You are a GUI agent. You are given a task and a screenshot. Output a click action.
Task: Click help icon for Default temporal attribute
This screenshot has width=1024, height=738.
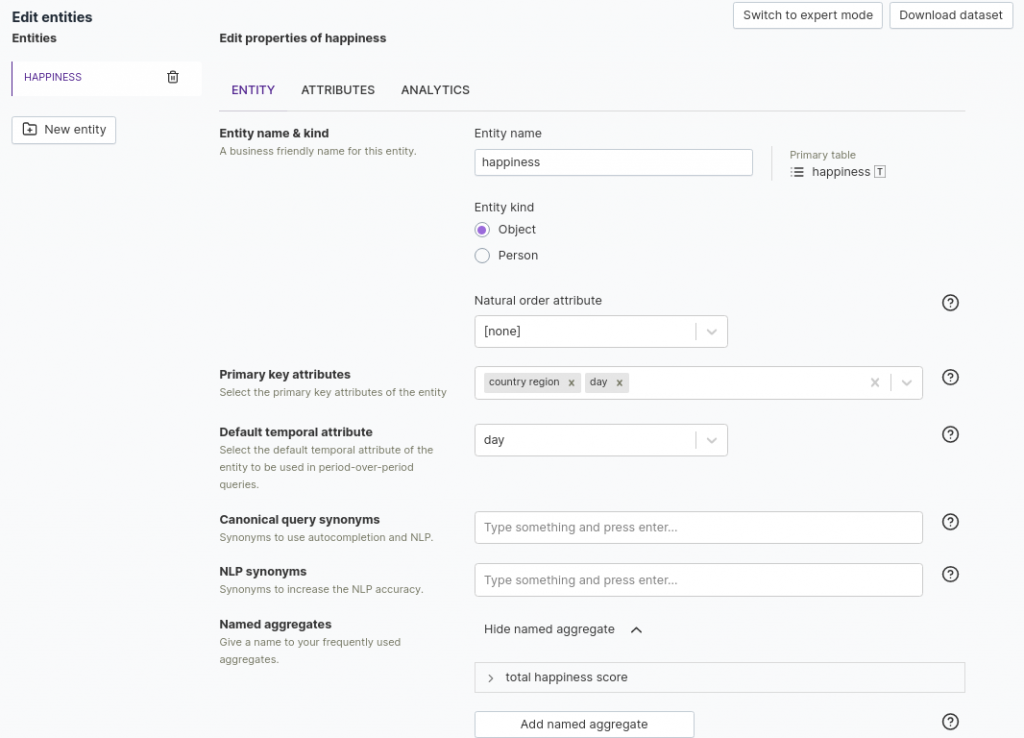coord(950,434)
